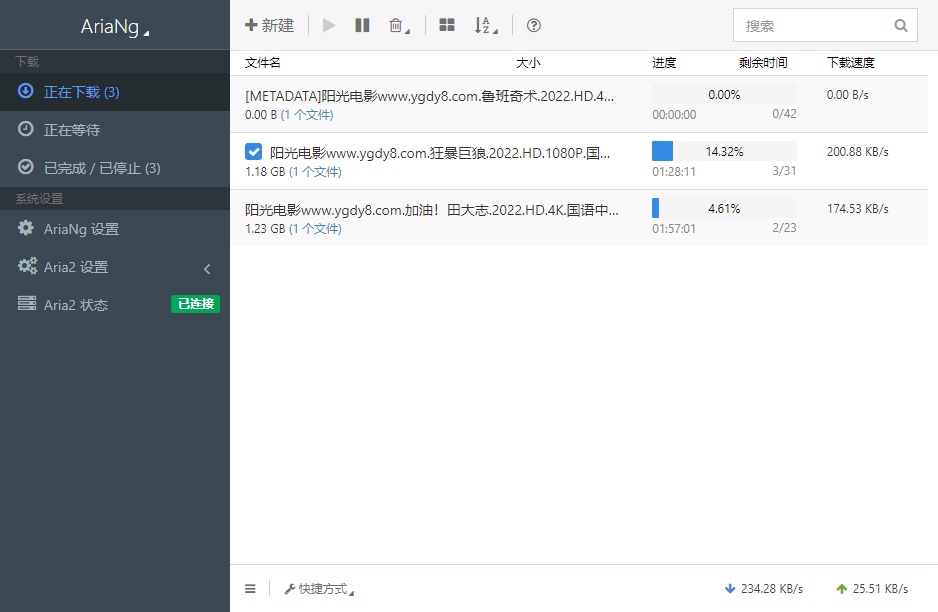Click global upload speed 25.51 KB/s

pos(872,589)
